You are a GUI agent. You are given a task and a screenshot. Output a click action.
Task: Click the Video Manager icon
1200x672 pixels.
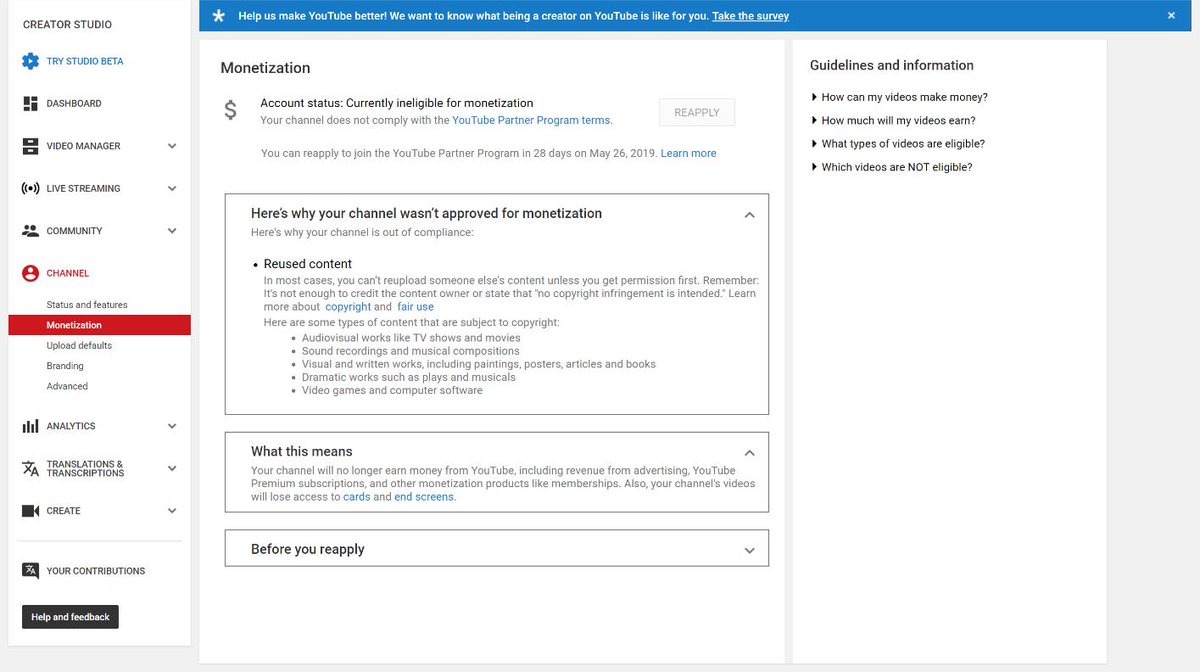pyautogui.click(x=30, y=146)
